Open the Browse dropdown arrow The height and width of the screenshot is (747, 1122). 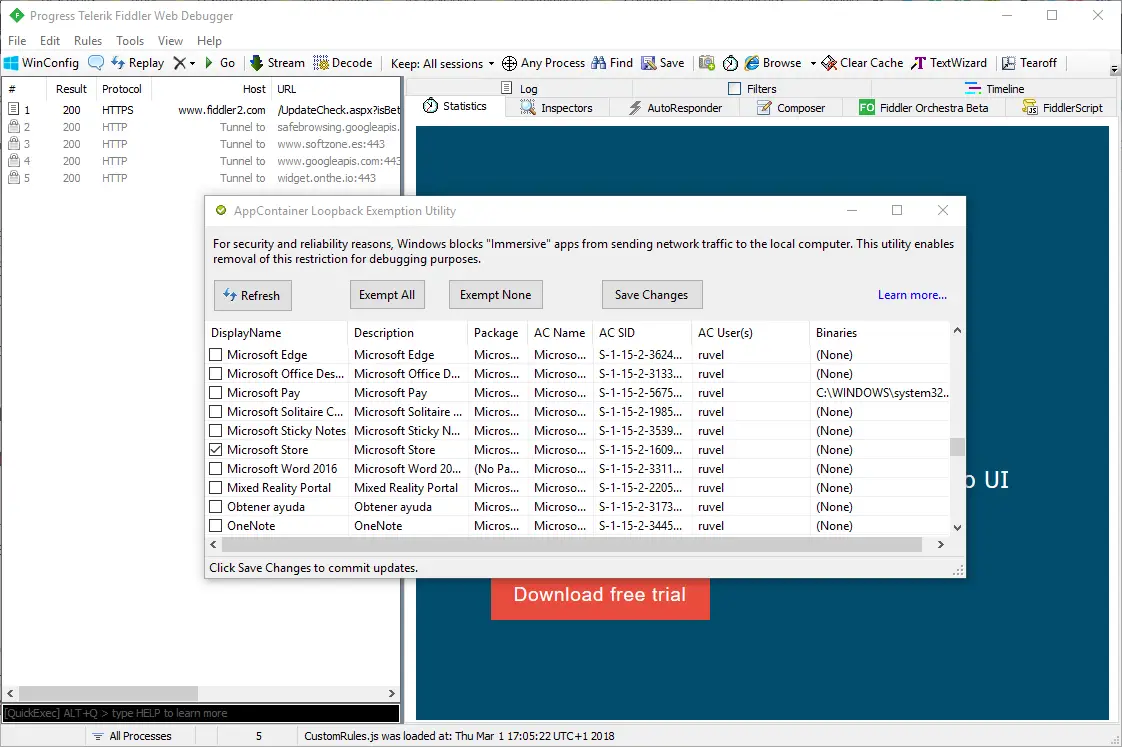(x=813, y=64)
